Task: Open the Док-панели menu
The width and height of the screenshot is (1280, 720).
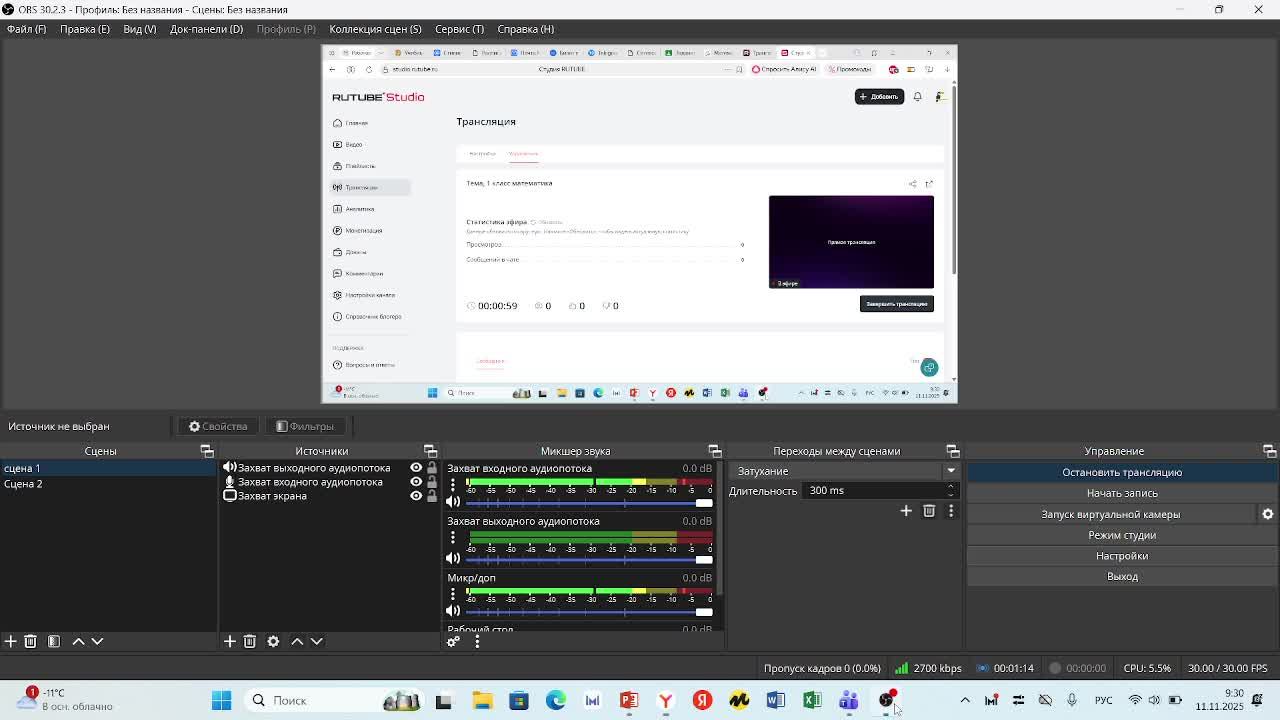Action: 207,29
